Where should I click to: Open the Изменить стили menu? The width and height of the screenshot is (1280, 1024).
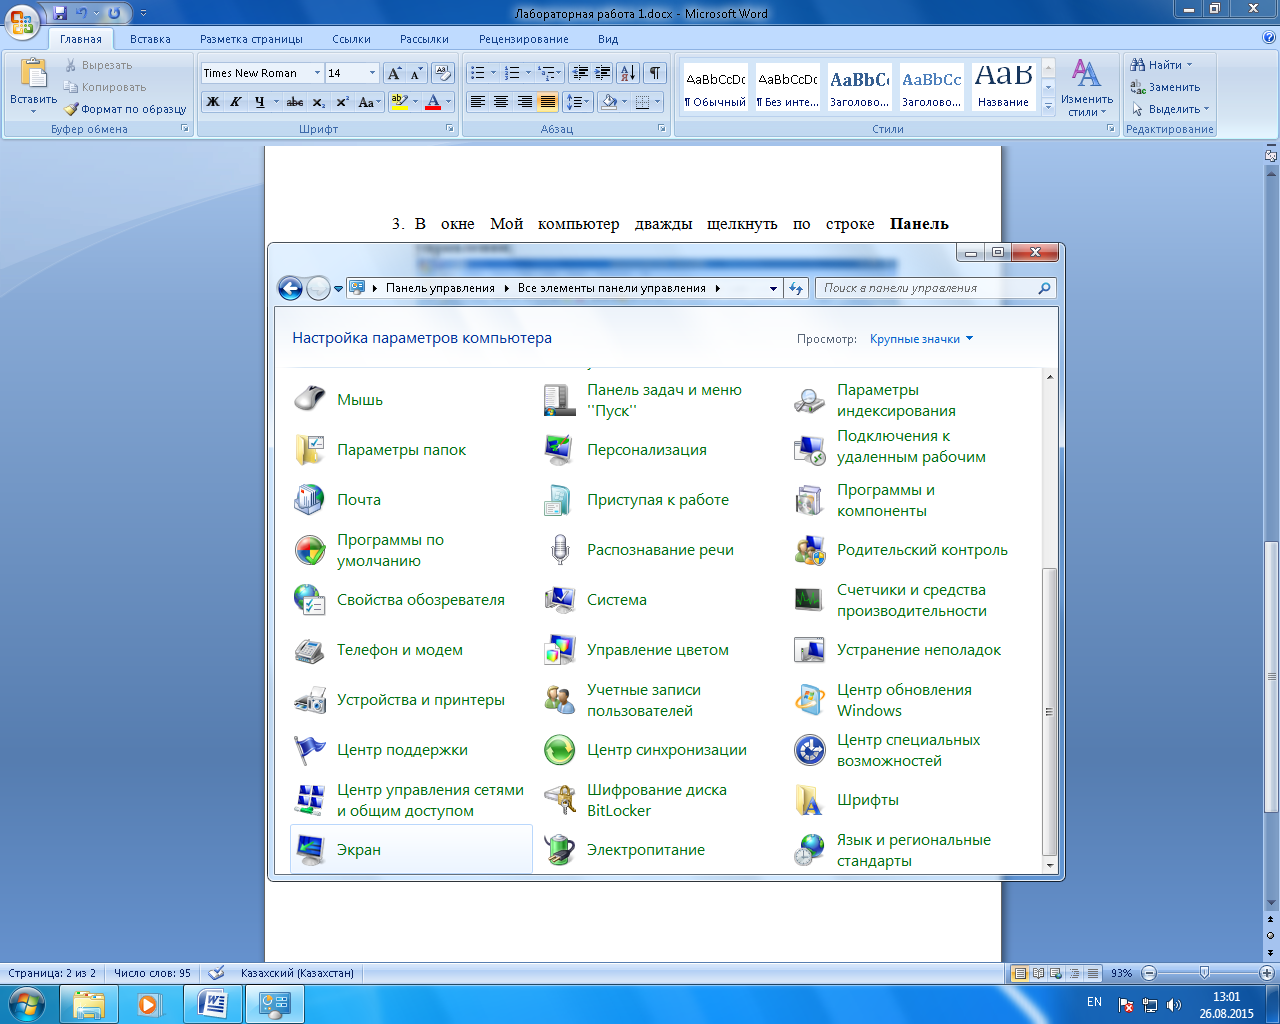1087,88
